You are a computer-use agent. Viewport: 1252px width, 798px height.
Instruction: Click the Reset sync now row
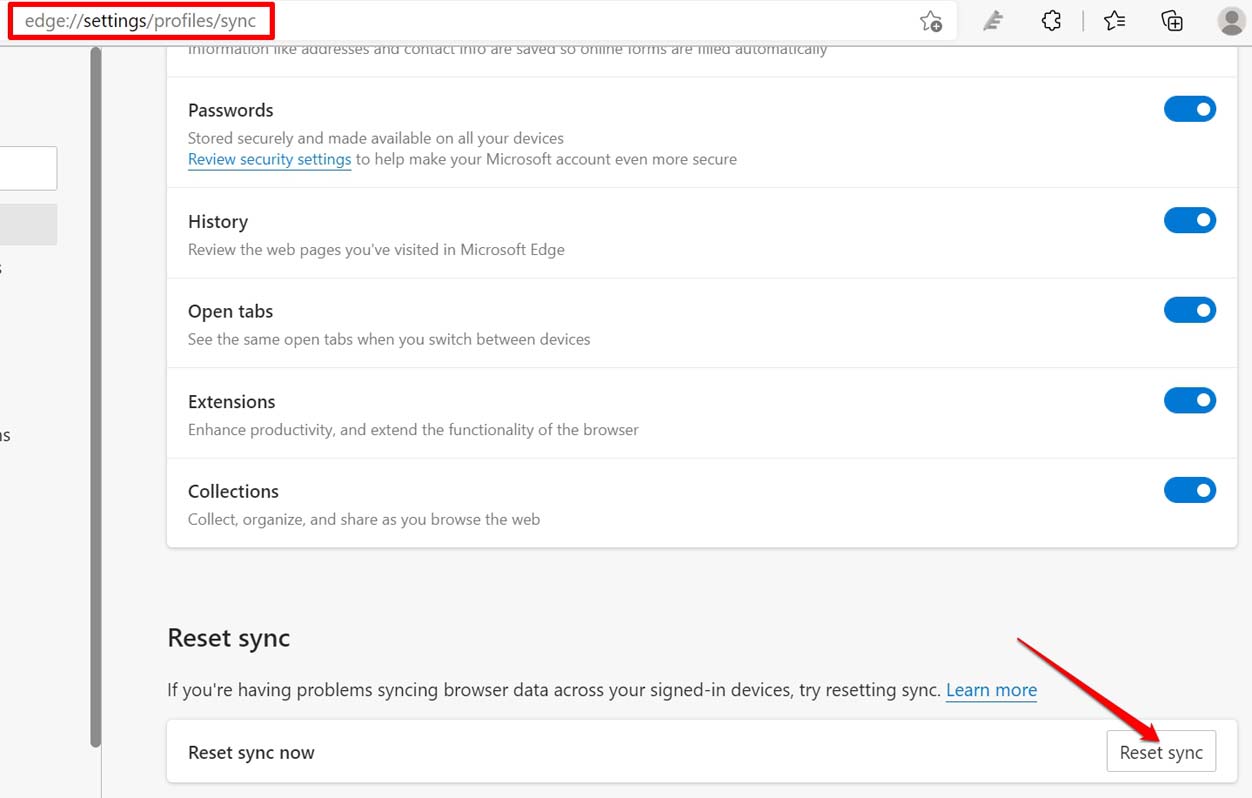(x=252, y=751)
